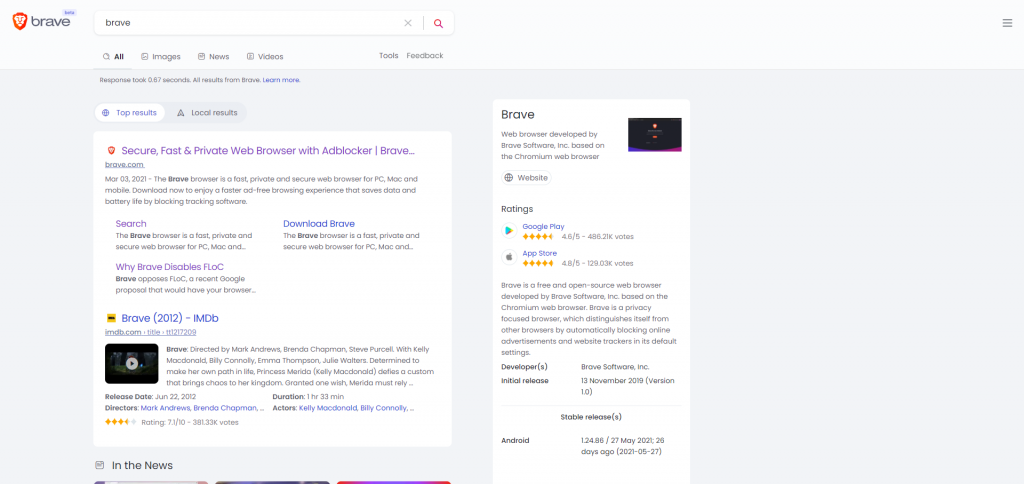This screenshot has height=484, width=1024.
Task: Switch to the Images tab
Action: point(161,57)
